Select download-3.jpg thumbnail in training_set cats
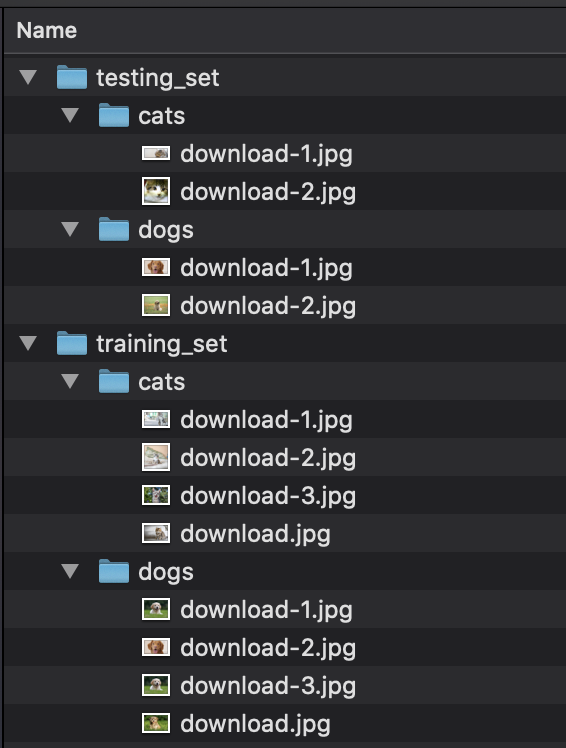This screenshot has height=748, width=566. click(x=156, y=495)
